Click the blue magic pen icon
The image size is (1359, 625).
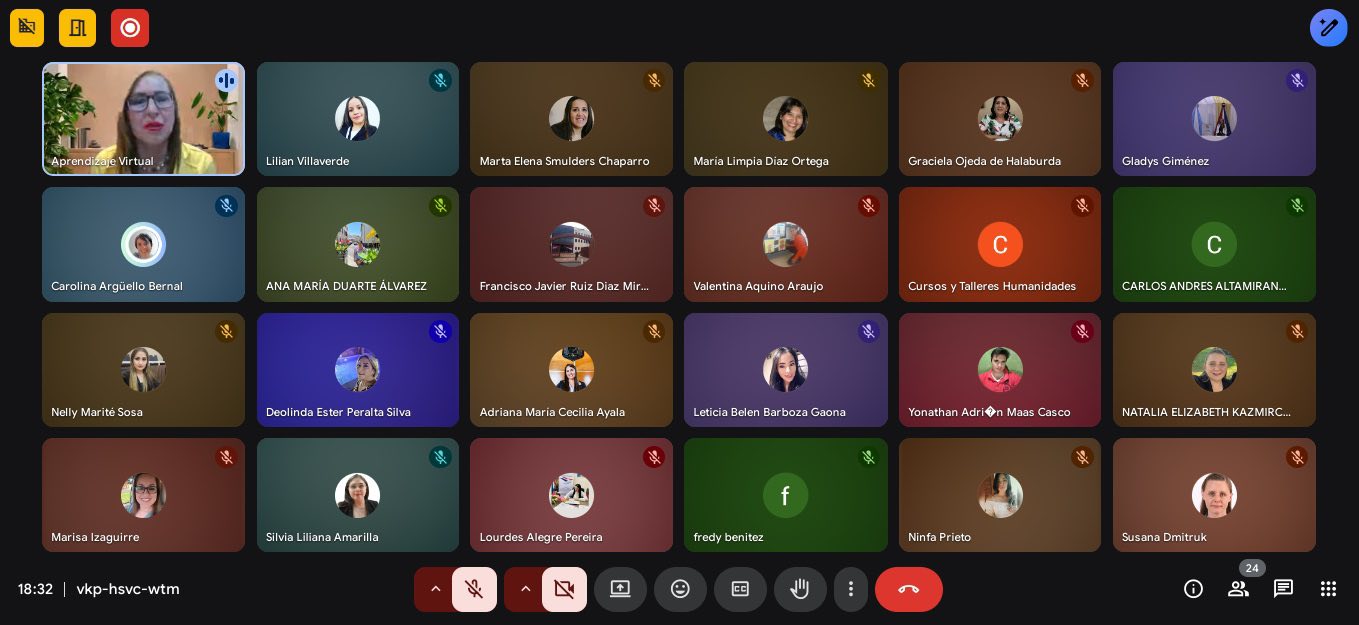(x=1328, y=28)
